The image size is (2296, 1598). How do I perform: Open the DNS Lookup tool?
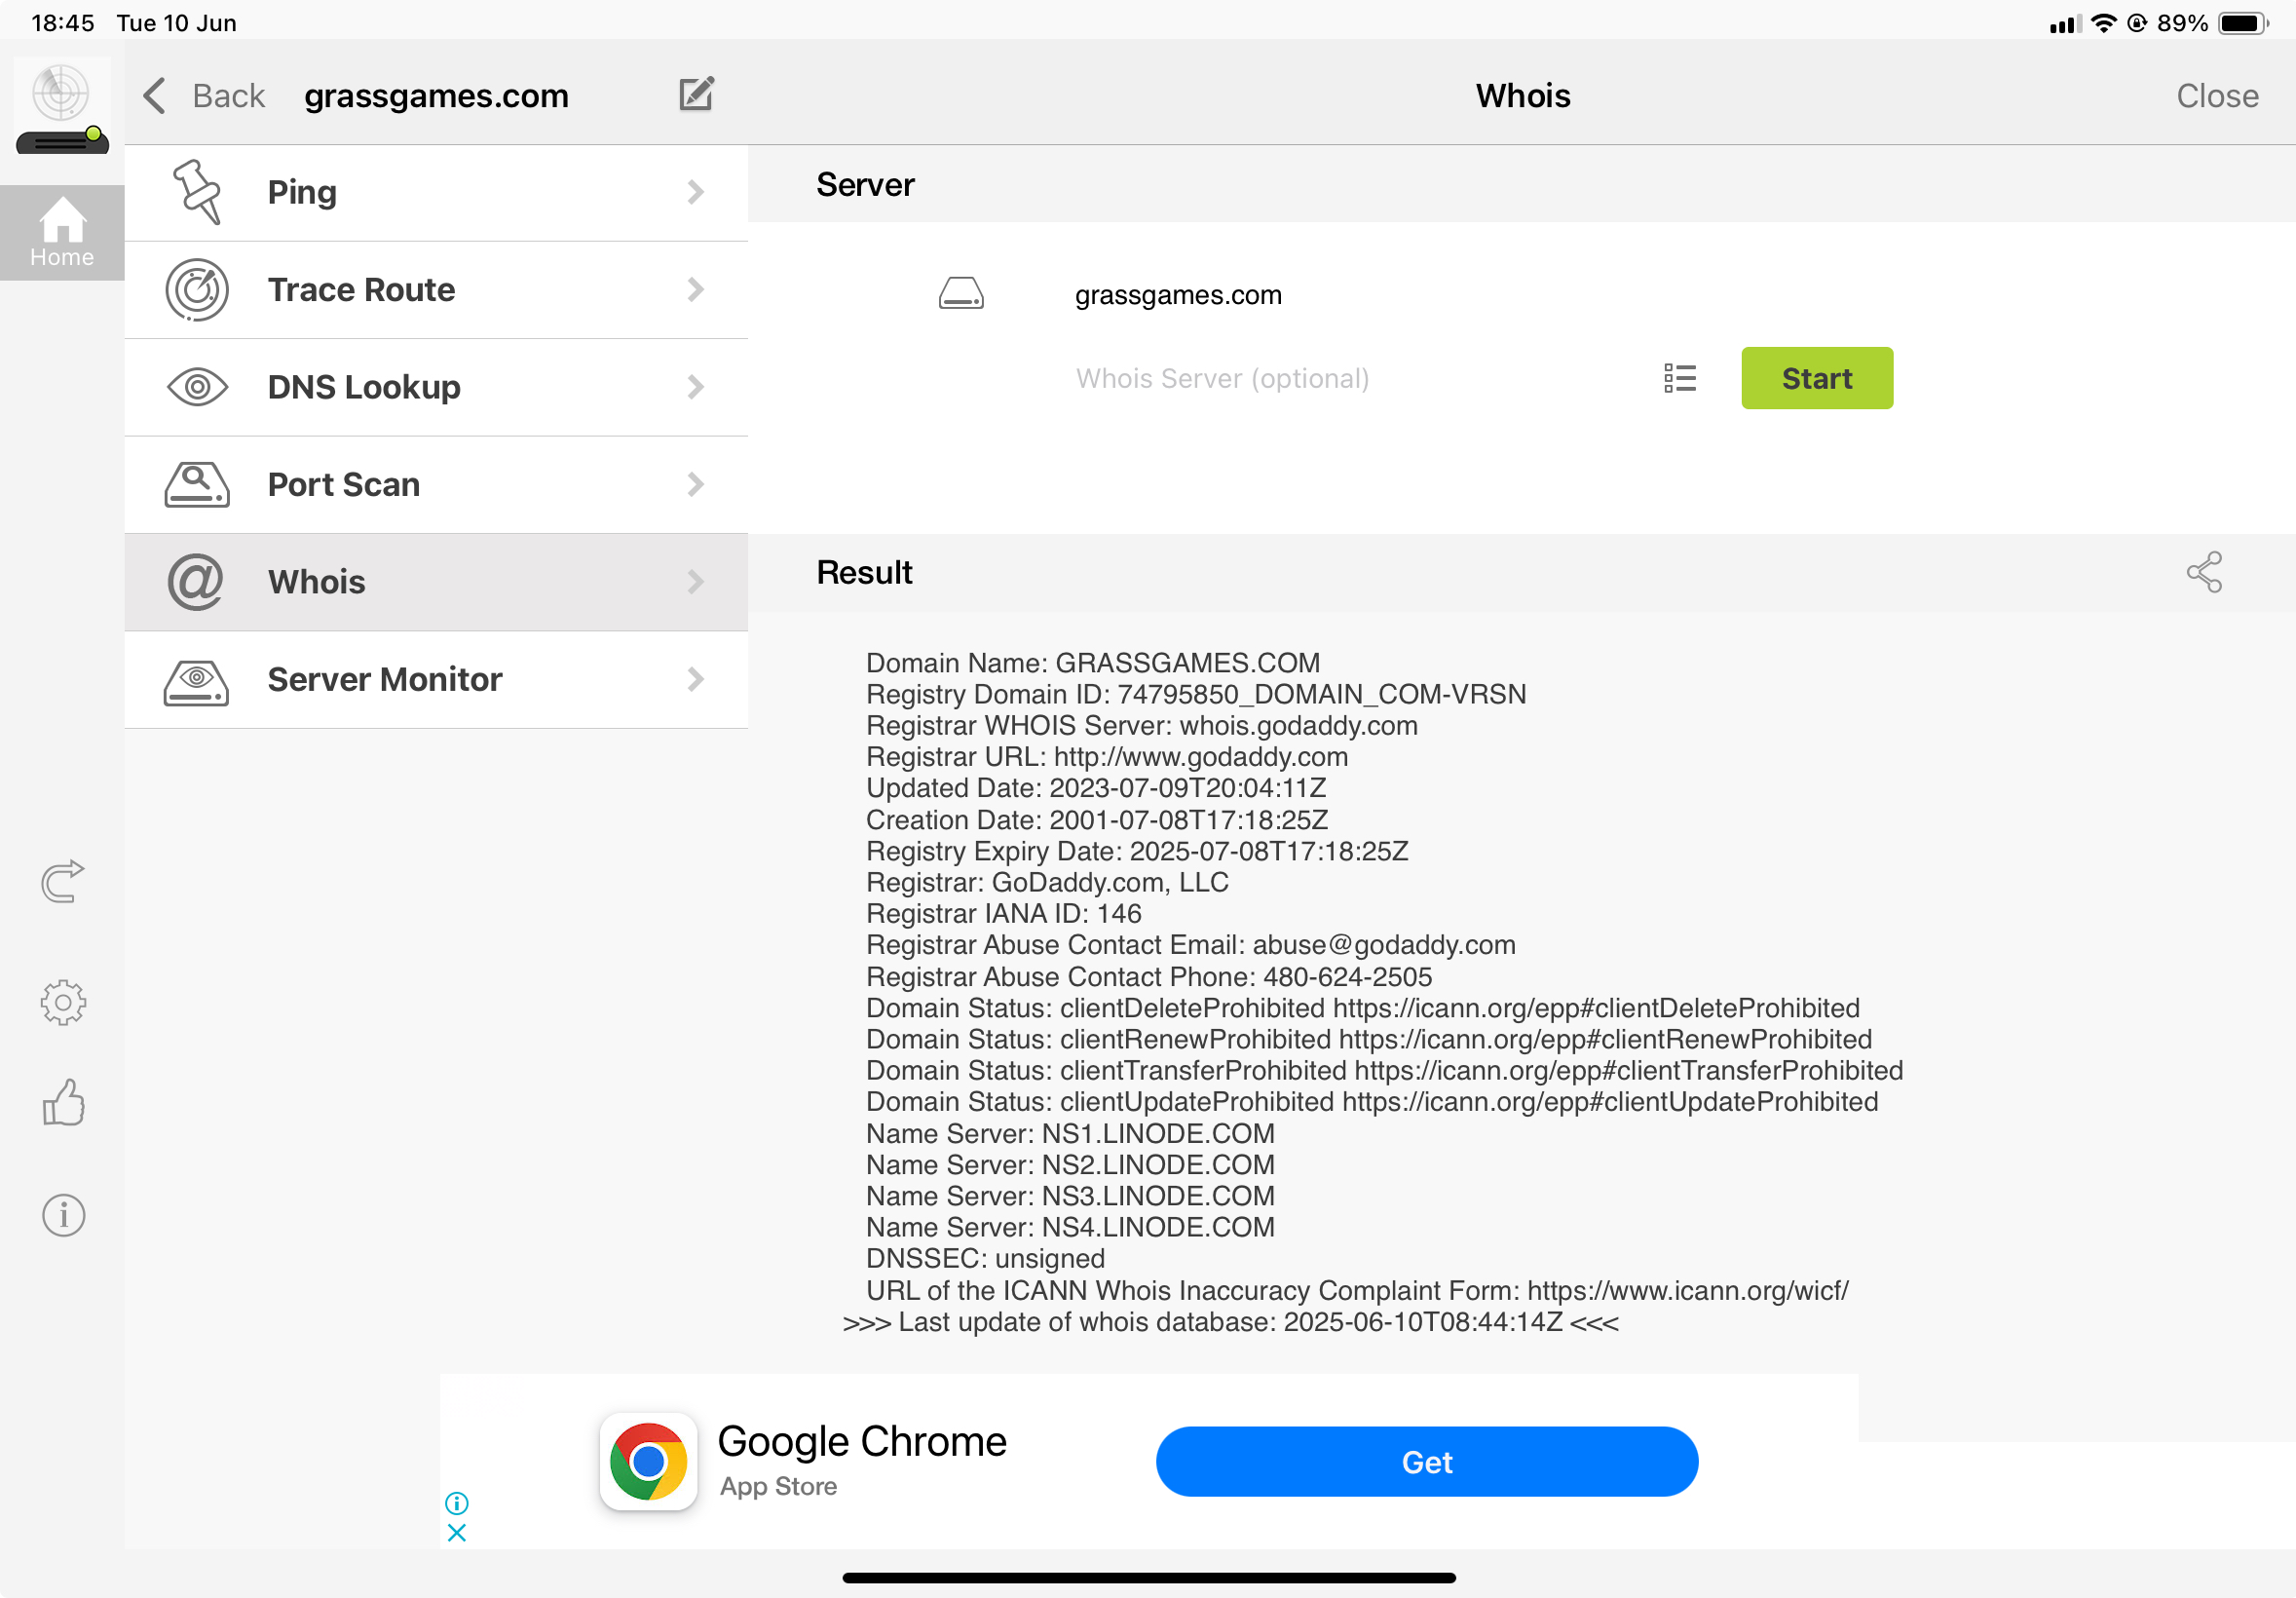tap(436, 387)
